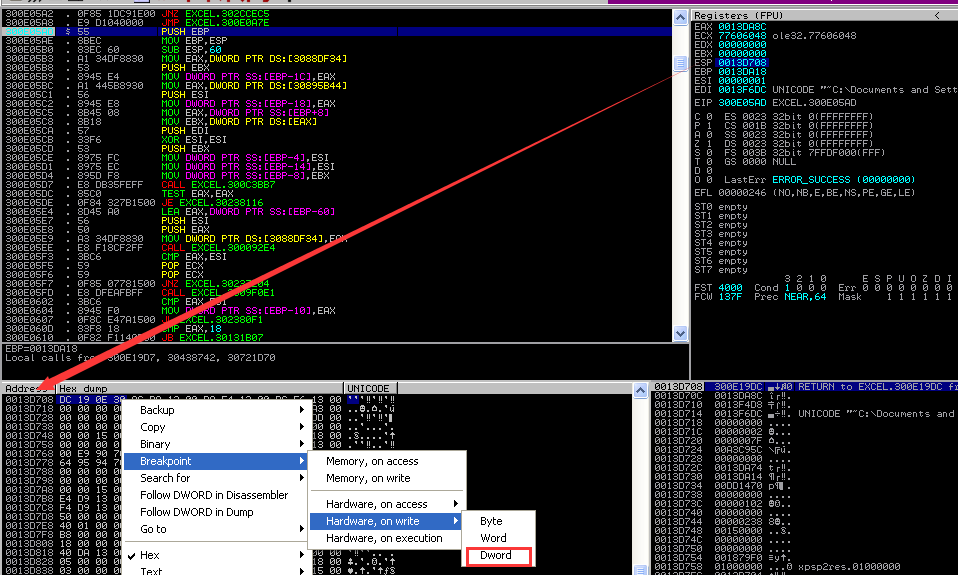Expand the Backup submenu
The height and width of the screenshot is (575, 958).
(157, 410)
